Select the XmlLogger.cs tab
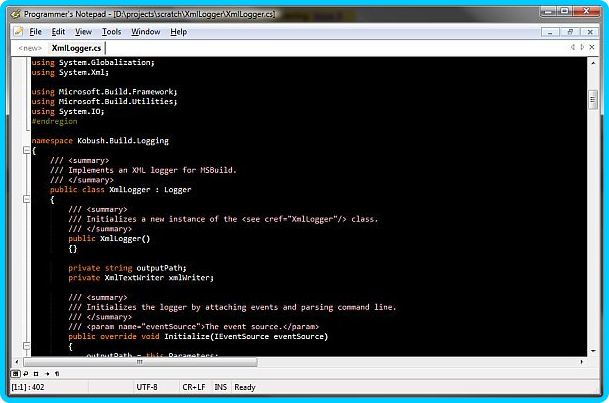This screenshot has height=403, width=609. click(x=77, y=48)
